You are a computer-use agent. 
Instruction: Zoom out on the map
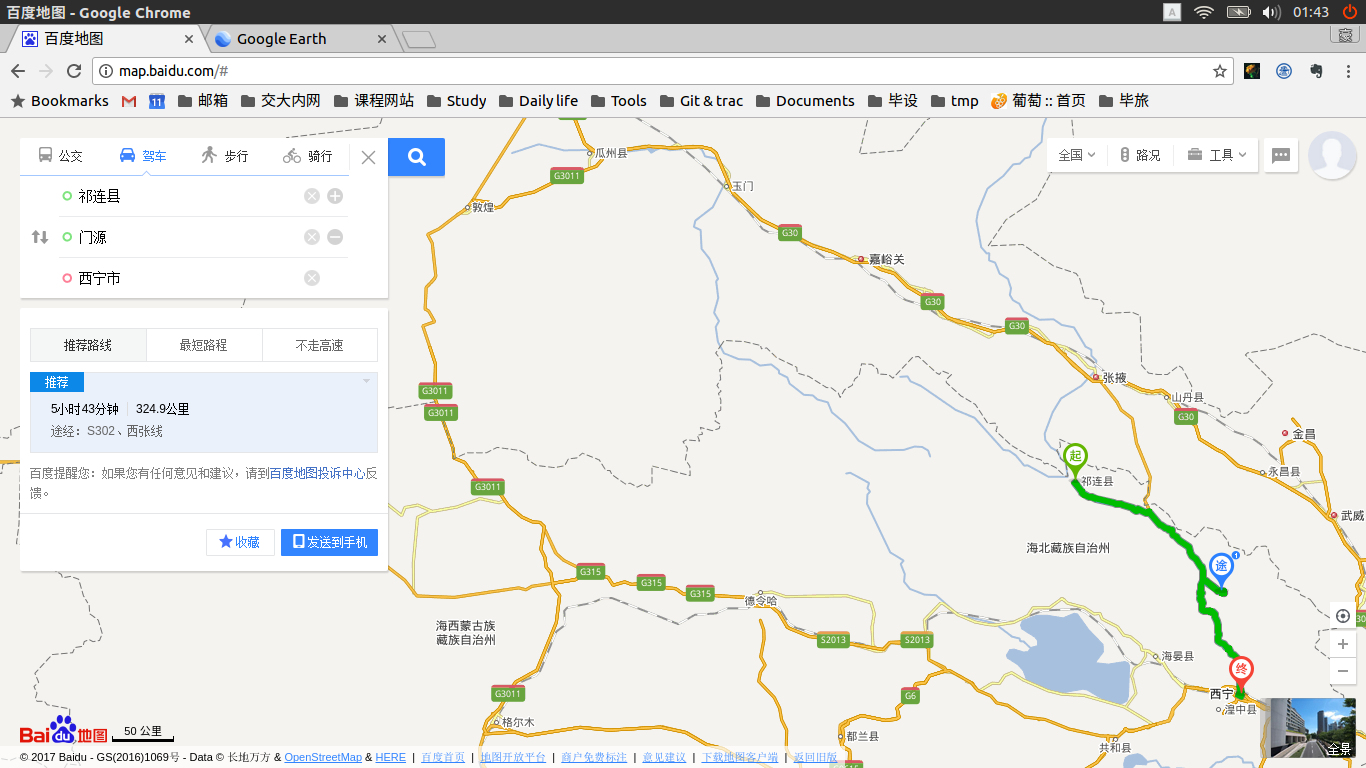[1343, 671]
